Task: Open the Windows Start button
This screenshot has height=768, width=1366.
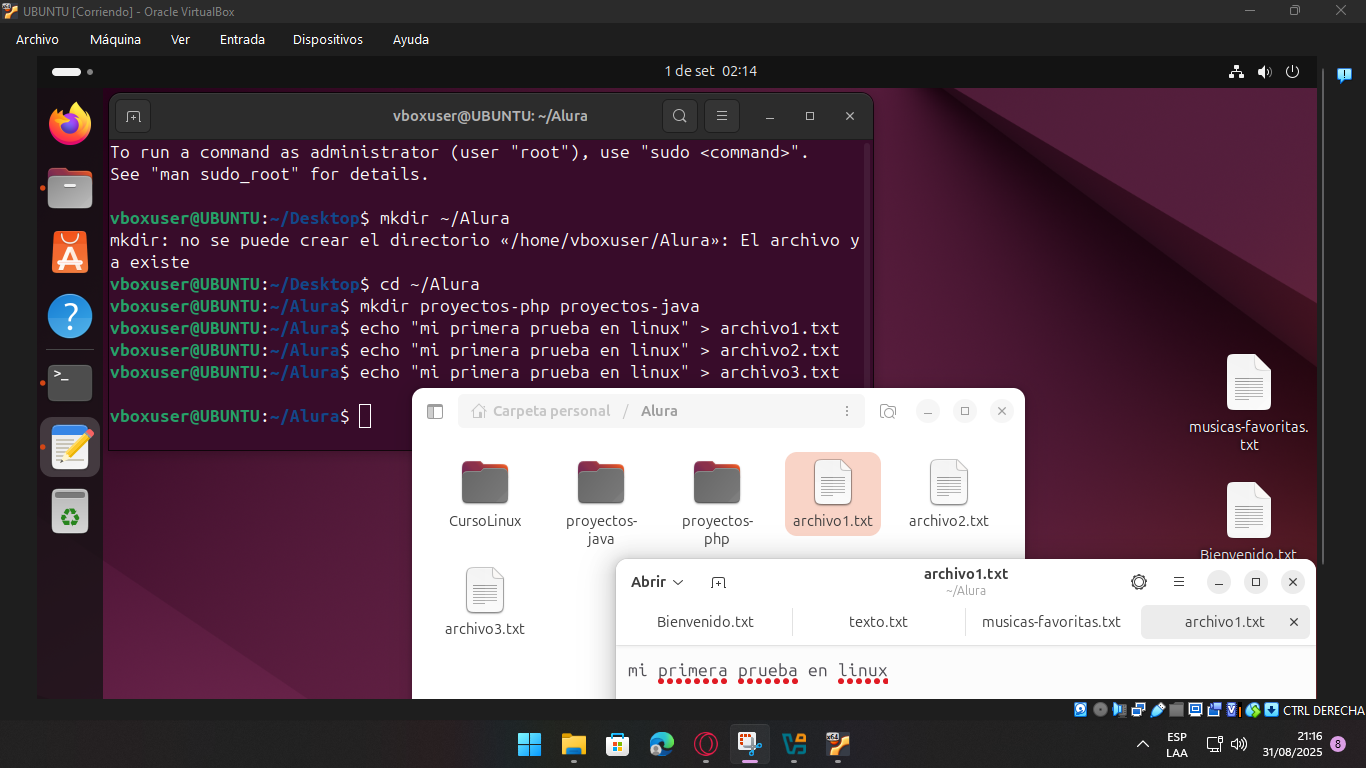Action: [x=529, y=744]
